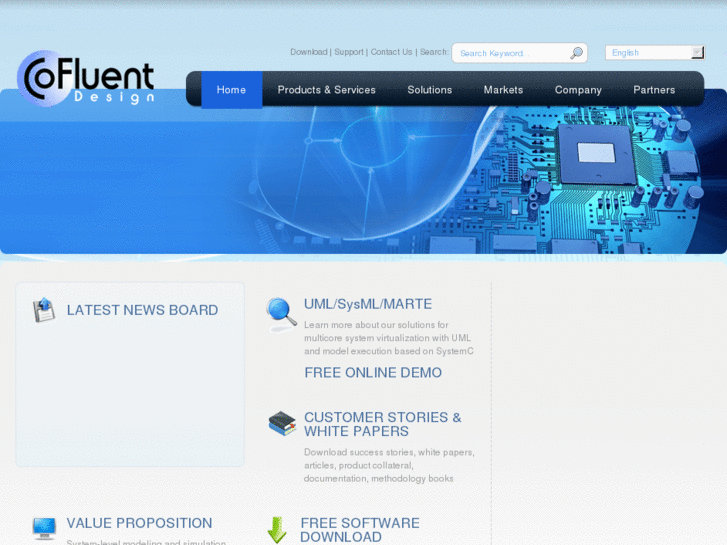Follow the Download link at top
Image resolution: width=727 pixels, height=545 pixels.
tap(309, 52)
